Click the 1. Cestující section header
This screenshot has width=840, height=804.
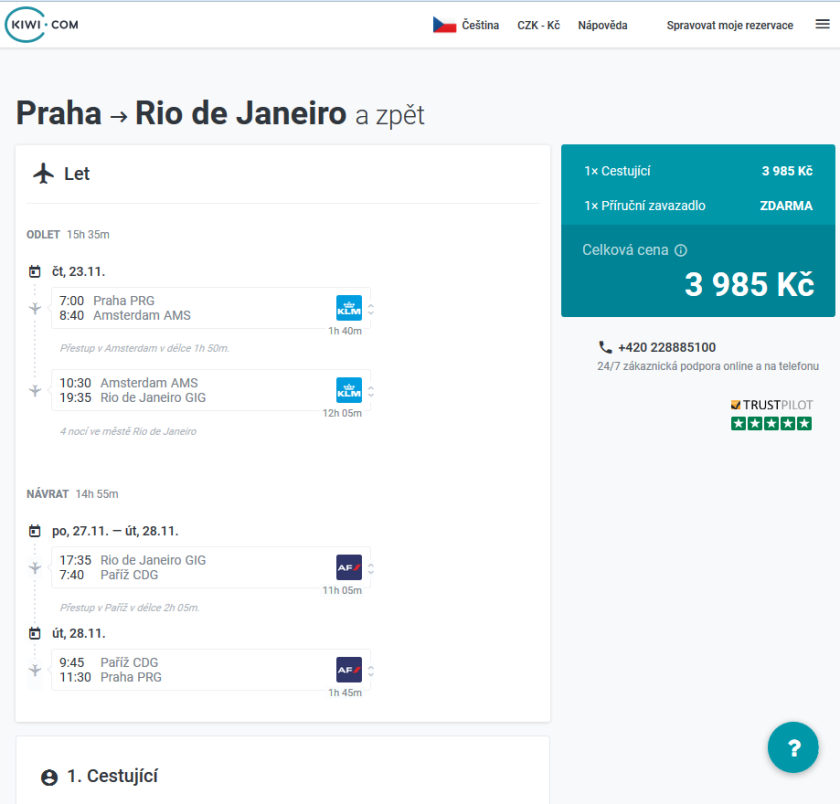point(111,776)
